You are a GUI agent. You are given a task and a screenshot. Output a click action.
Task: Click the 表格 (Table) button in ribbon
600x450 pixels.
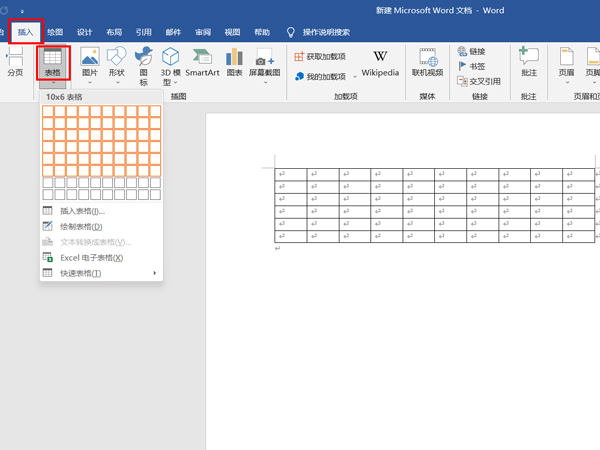click(x=52, y=63)
